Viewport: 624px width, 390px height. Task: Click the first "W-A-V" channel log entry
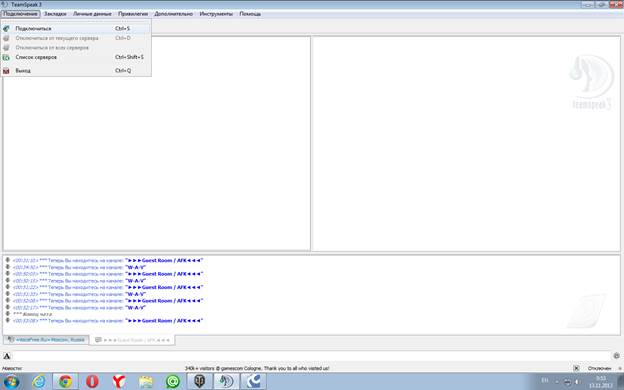[x=79, y=267]
